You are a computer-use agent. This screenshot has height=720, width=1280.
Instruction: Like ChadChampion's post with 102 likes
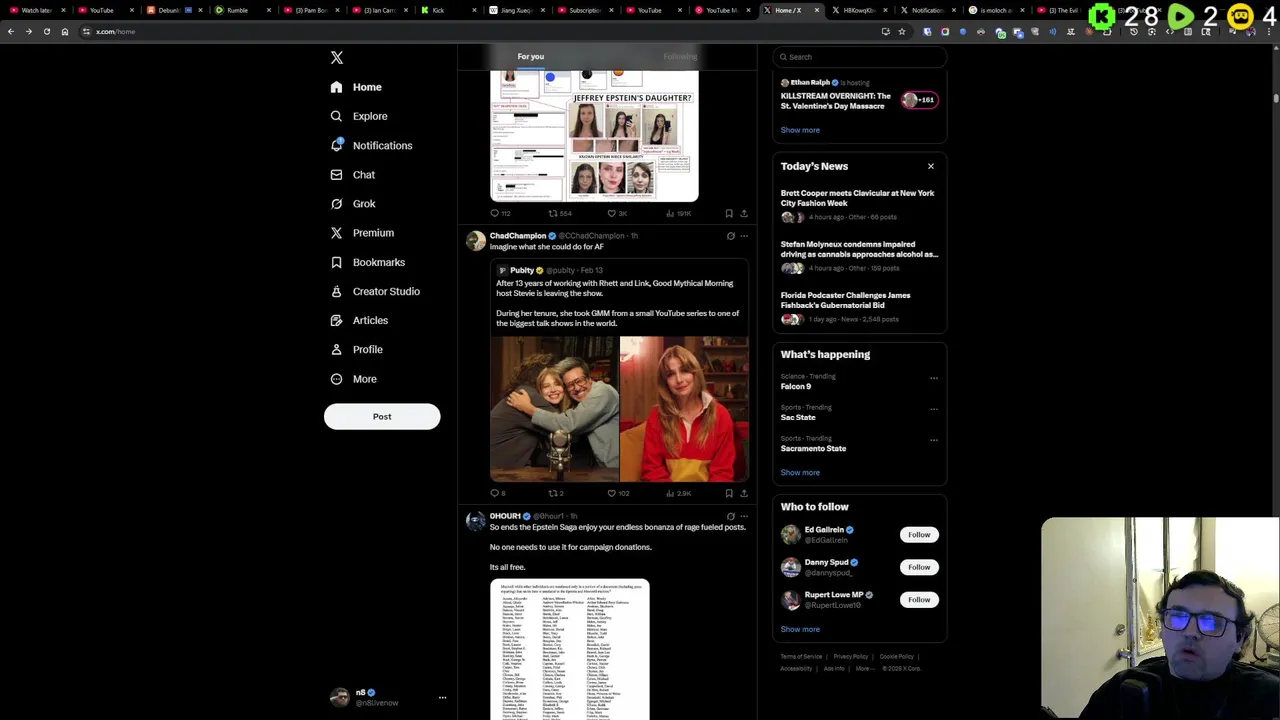point(618,493)
